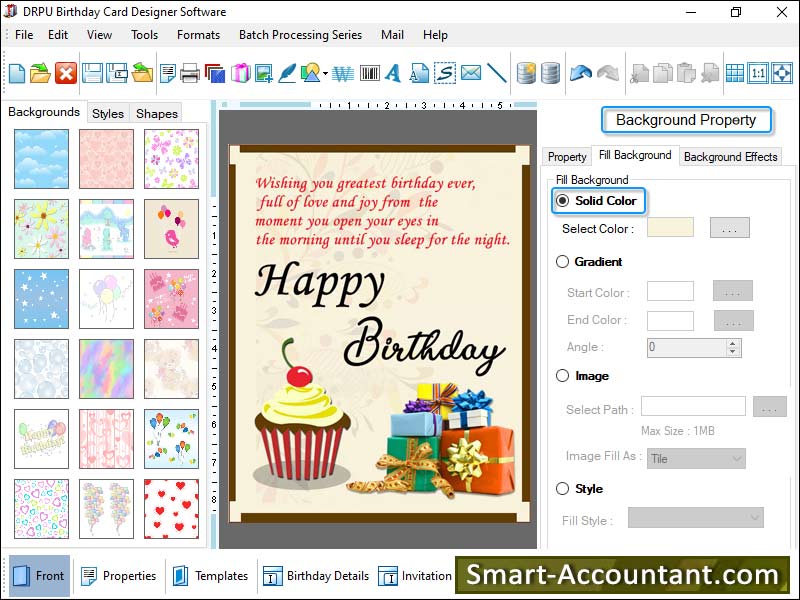Select the Image fill radio button
Viewport: 800px width, 600px height.
[562, 376]
